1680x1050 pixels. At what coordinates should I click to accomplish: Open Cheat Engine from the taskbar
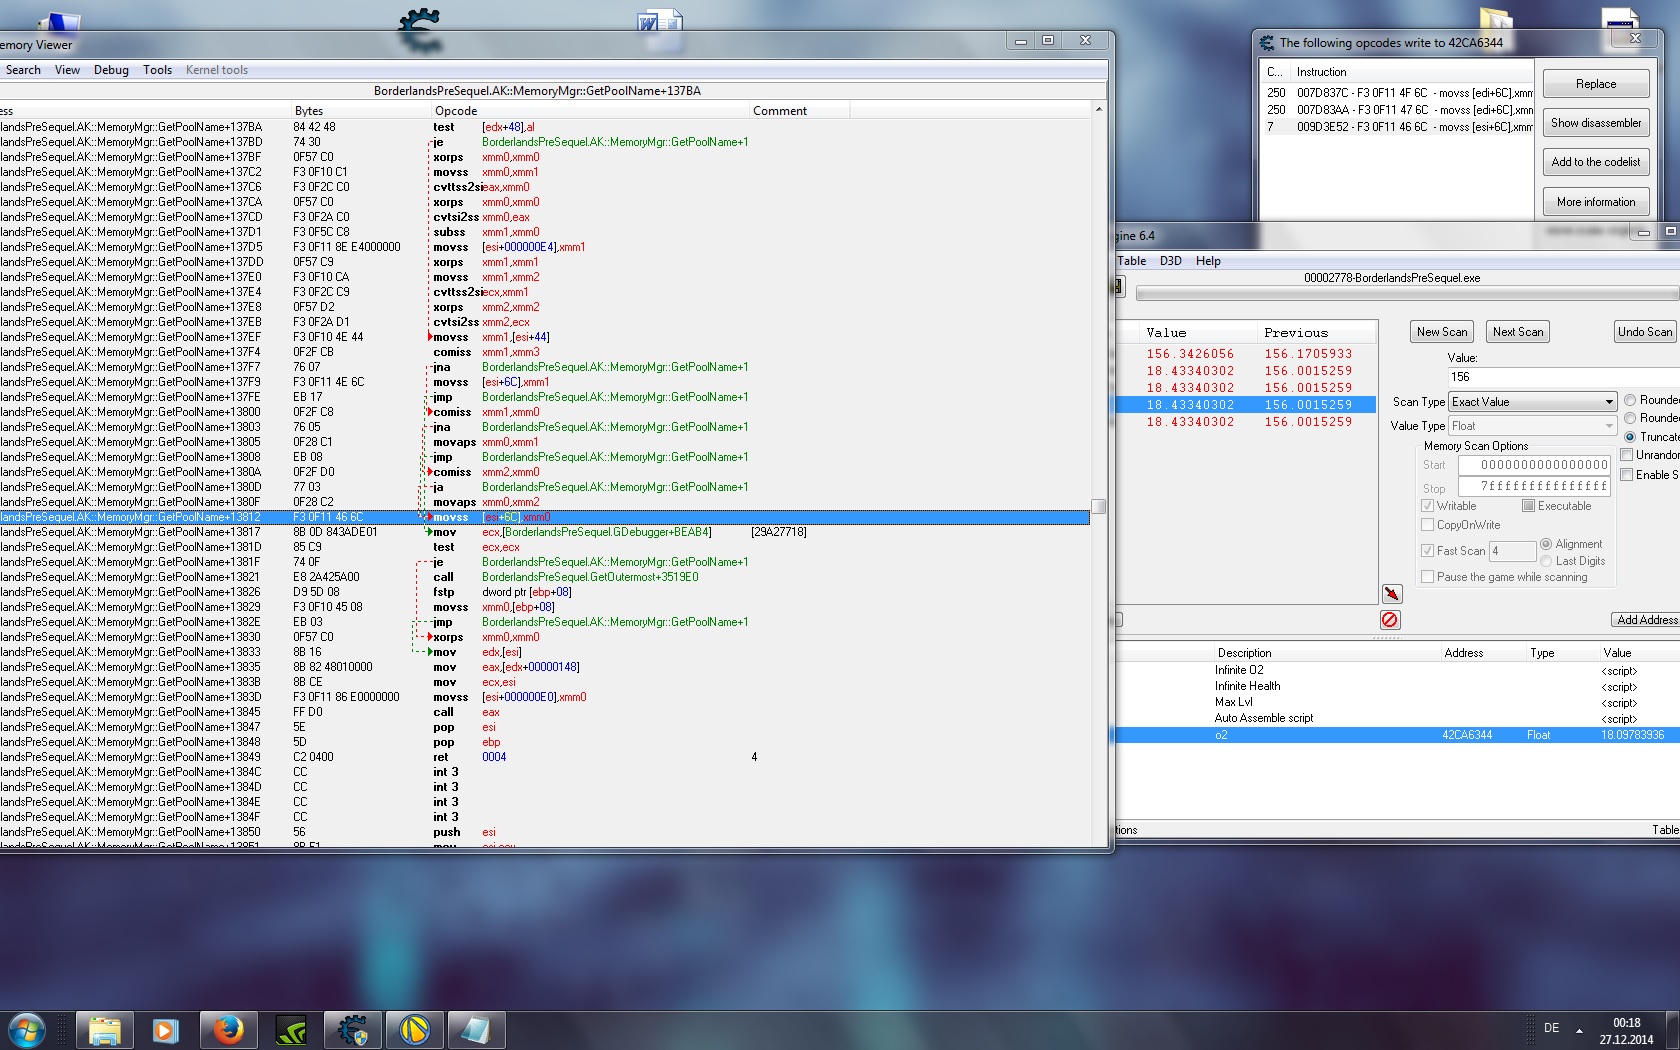coord(353,1030)
